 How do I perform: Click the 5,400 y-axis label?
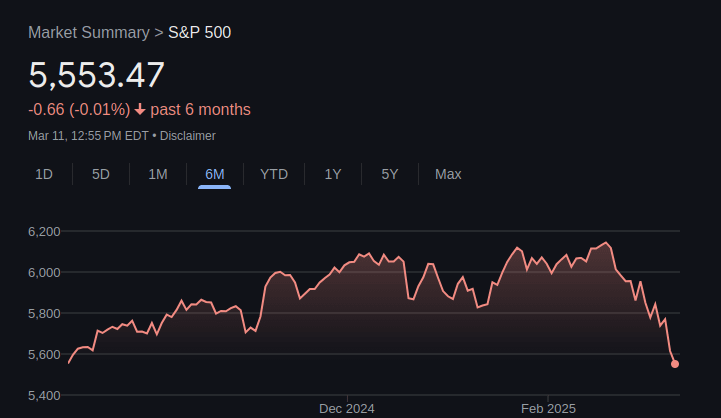(44, 395)
